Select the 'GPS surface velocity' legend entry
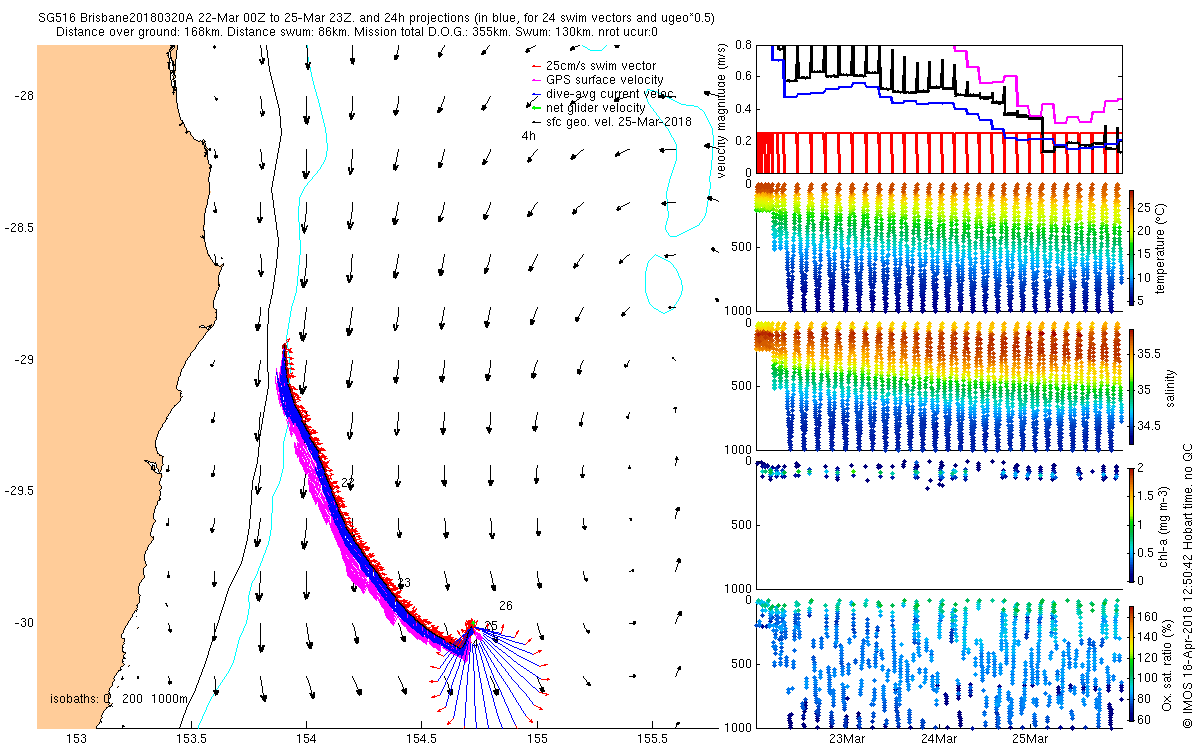 (597, 80)
